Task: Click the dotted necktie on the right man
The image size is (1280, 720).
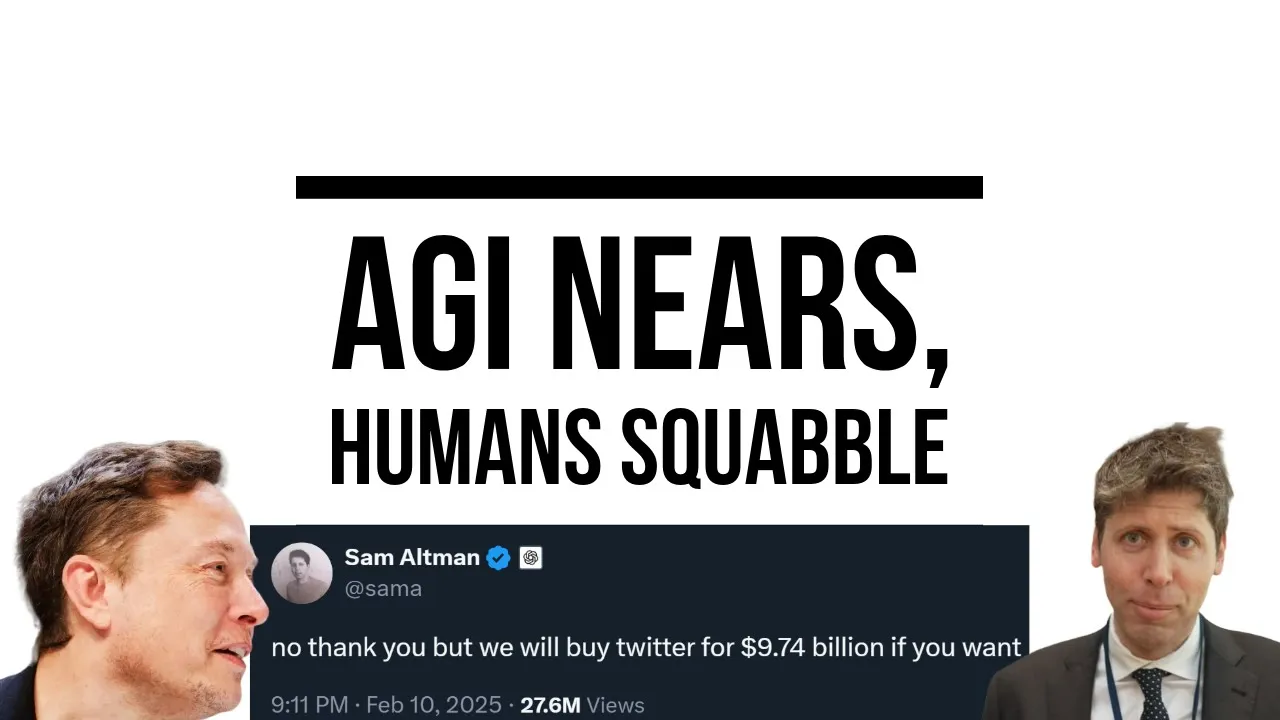Action: click(x=1149, y=692)
